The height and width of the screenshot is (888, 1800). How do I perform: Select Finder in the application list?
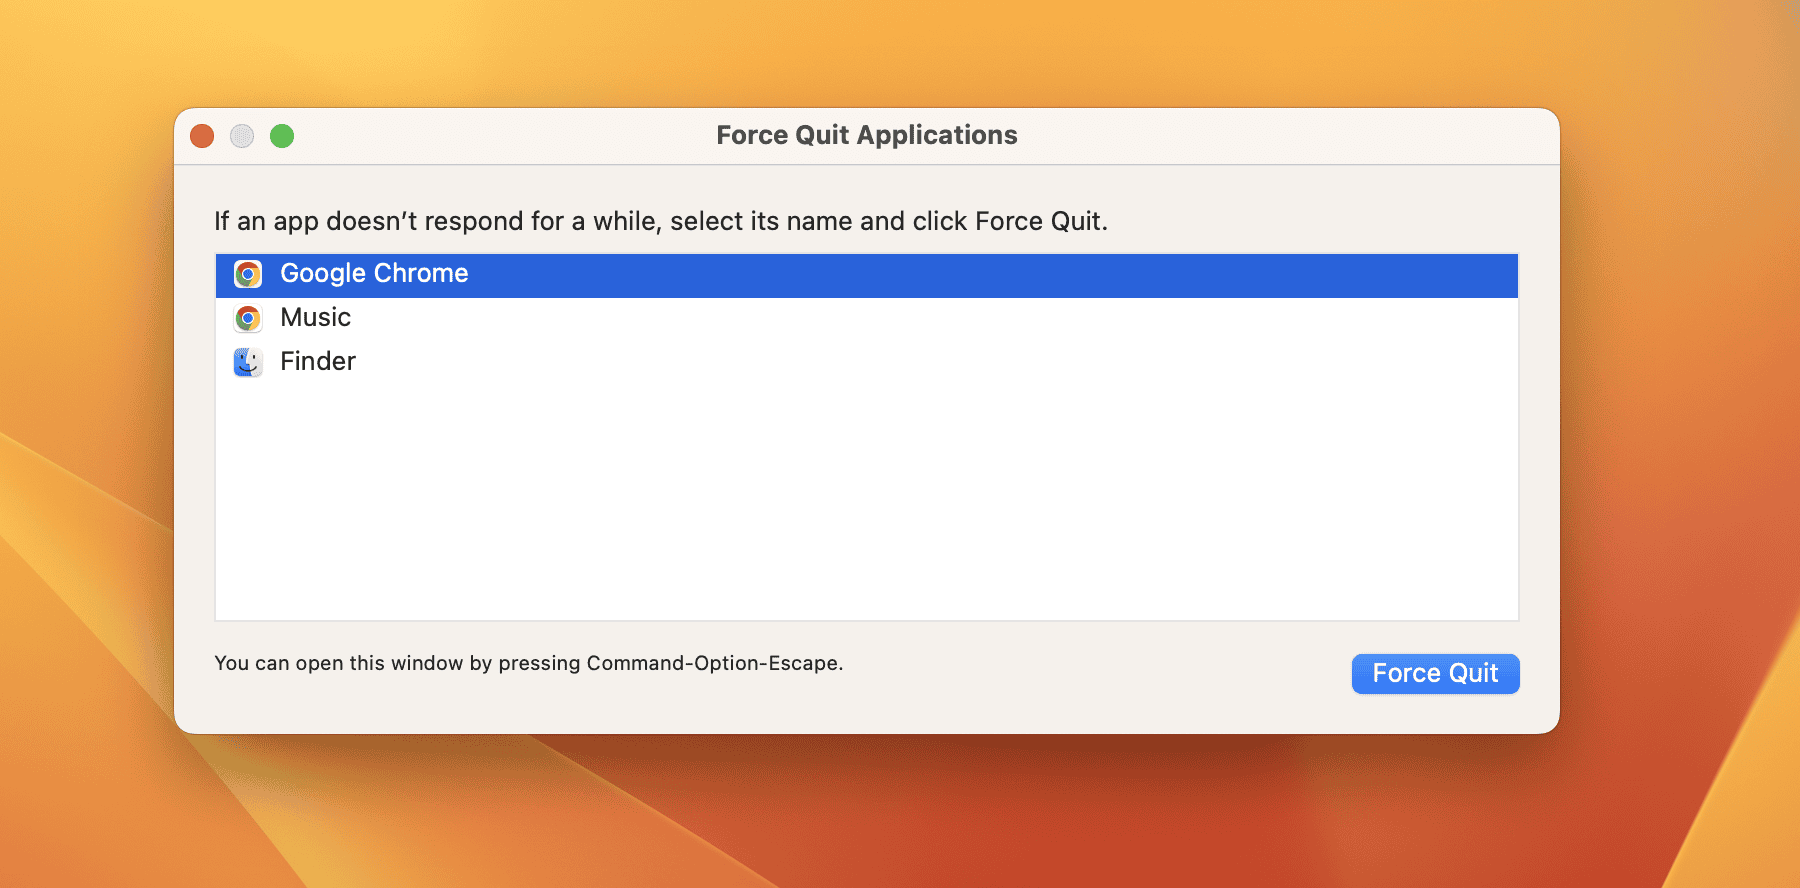click(318, 362)
